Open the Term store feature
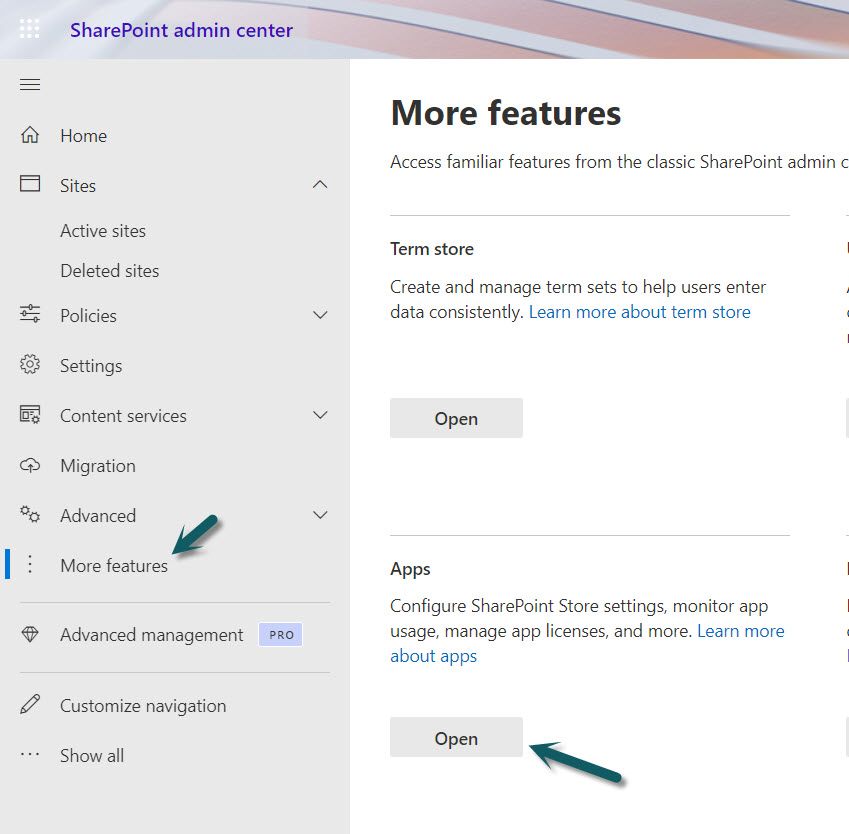The width and height of the screenshot is (849, 834). 456,419
